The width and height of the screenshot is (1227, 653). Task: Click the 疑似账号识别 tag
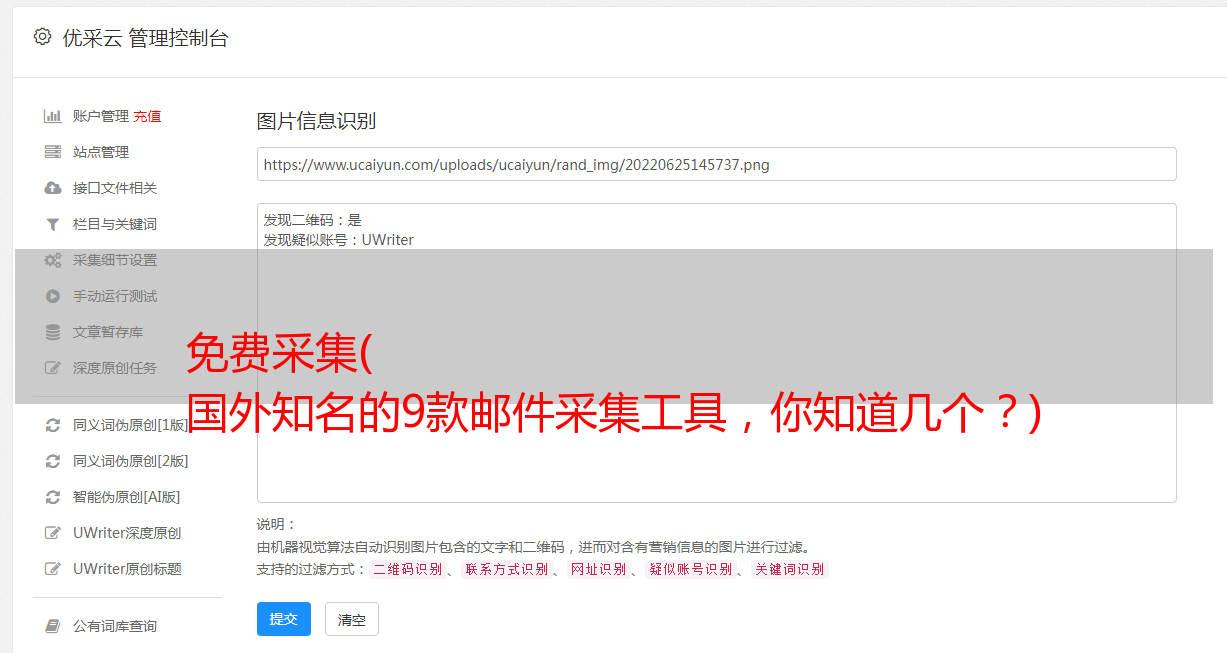690,569
